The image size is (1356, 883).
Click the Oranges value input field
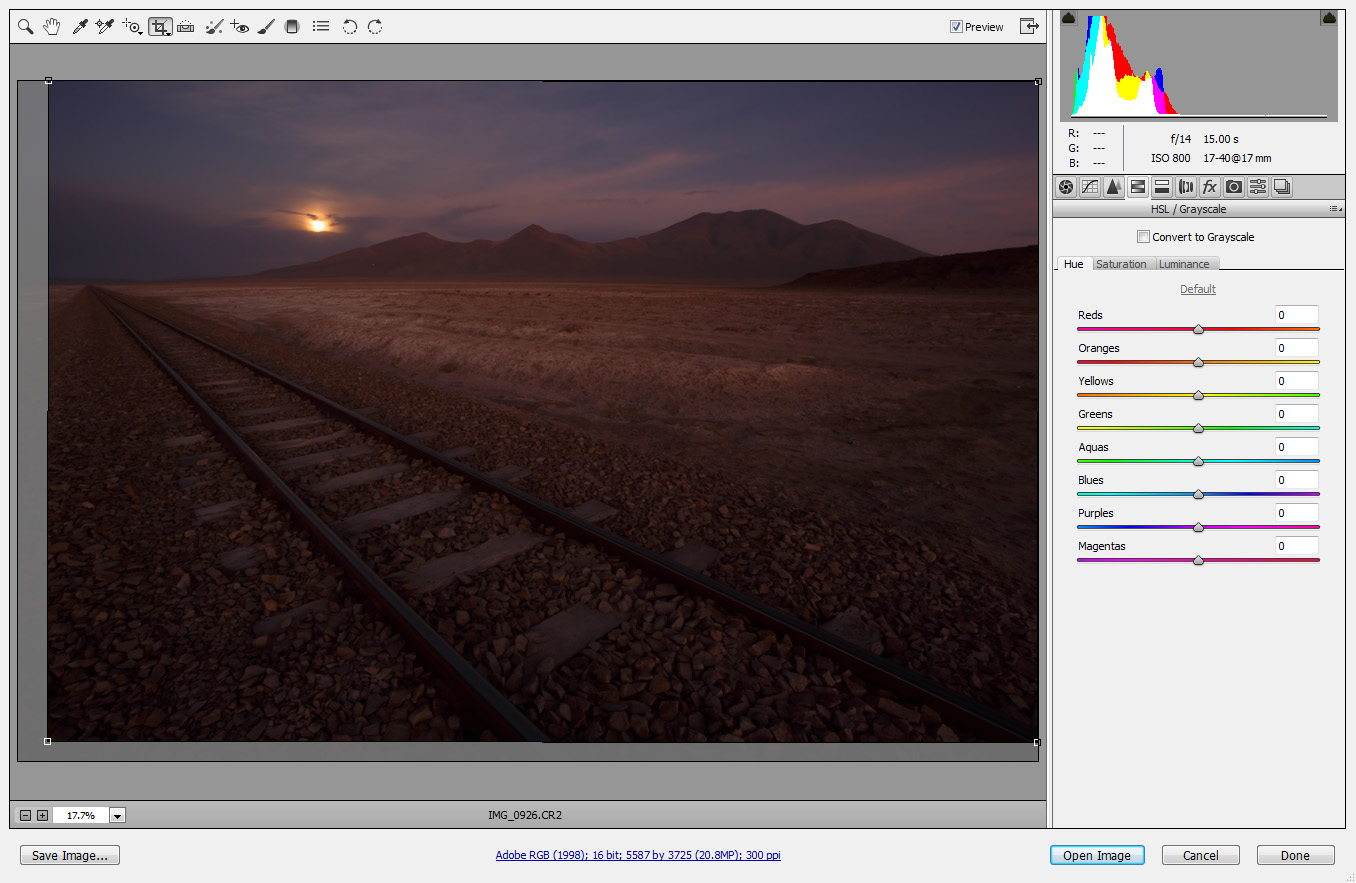pos(1296,348)
